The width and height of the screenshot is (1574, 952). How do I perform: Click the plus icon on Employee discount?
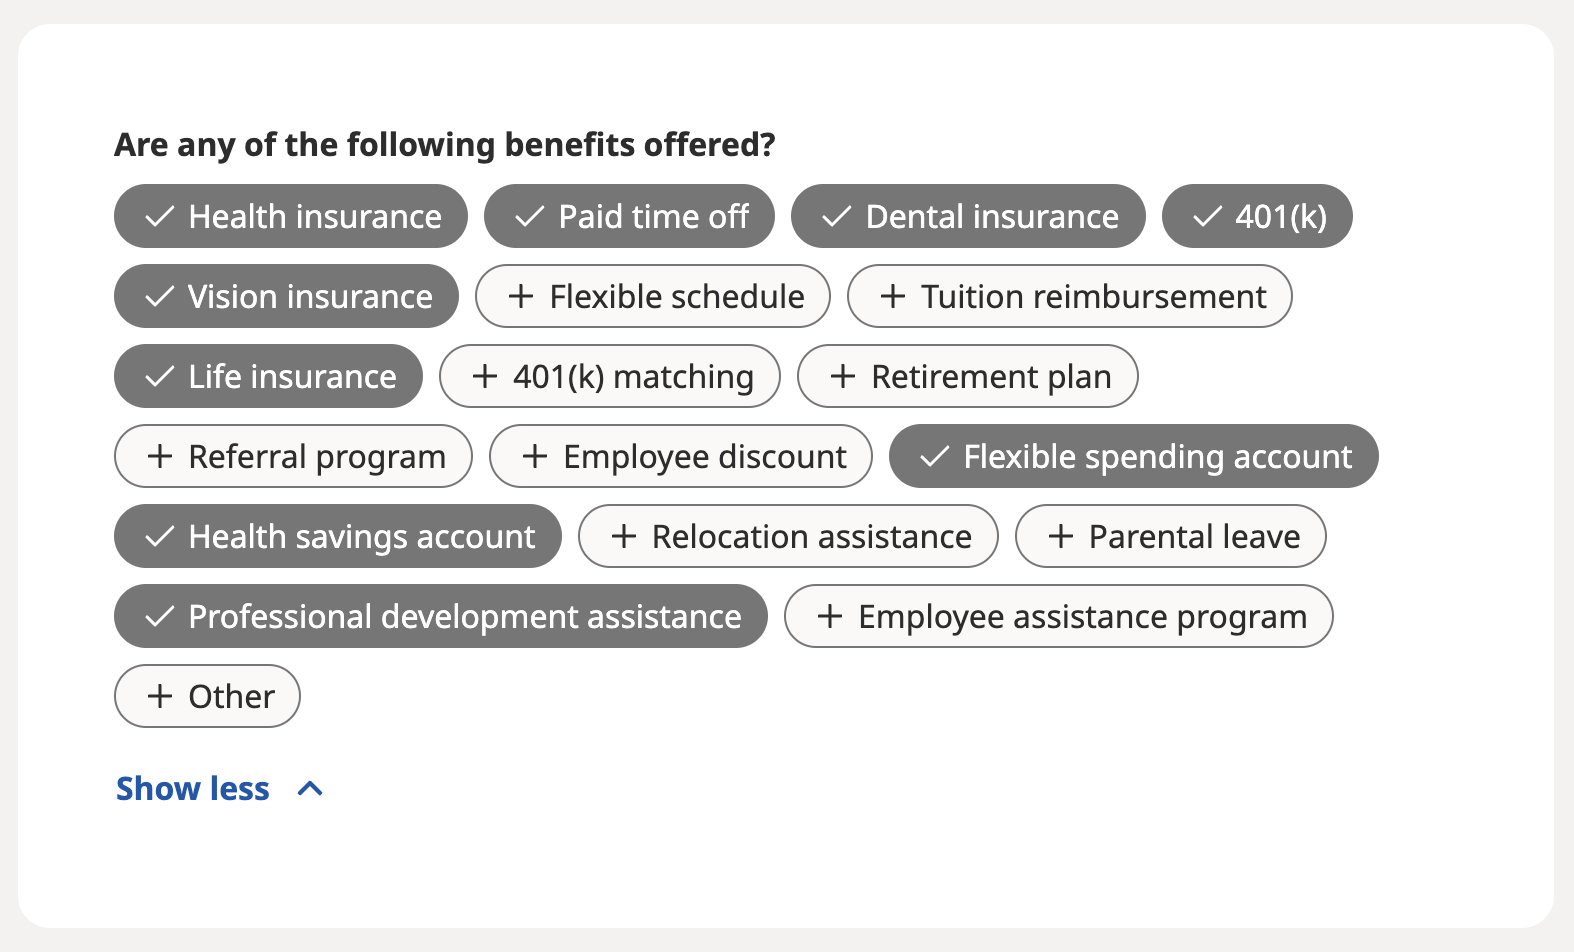(535, 456)
